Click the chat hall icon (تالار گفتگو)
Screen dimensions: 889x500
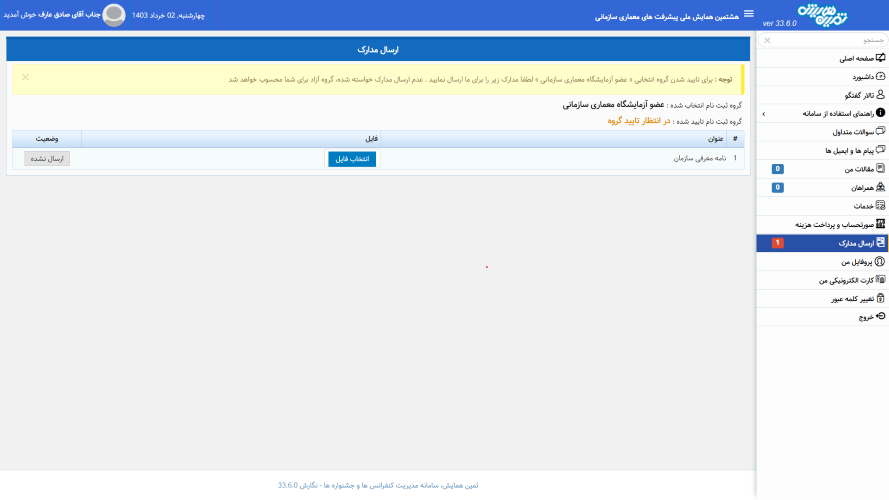(880, 95)
